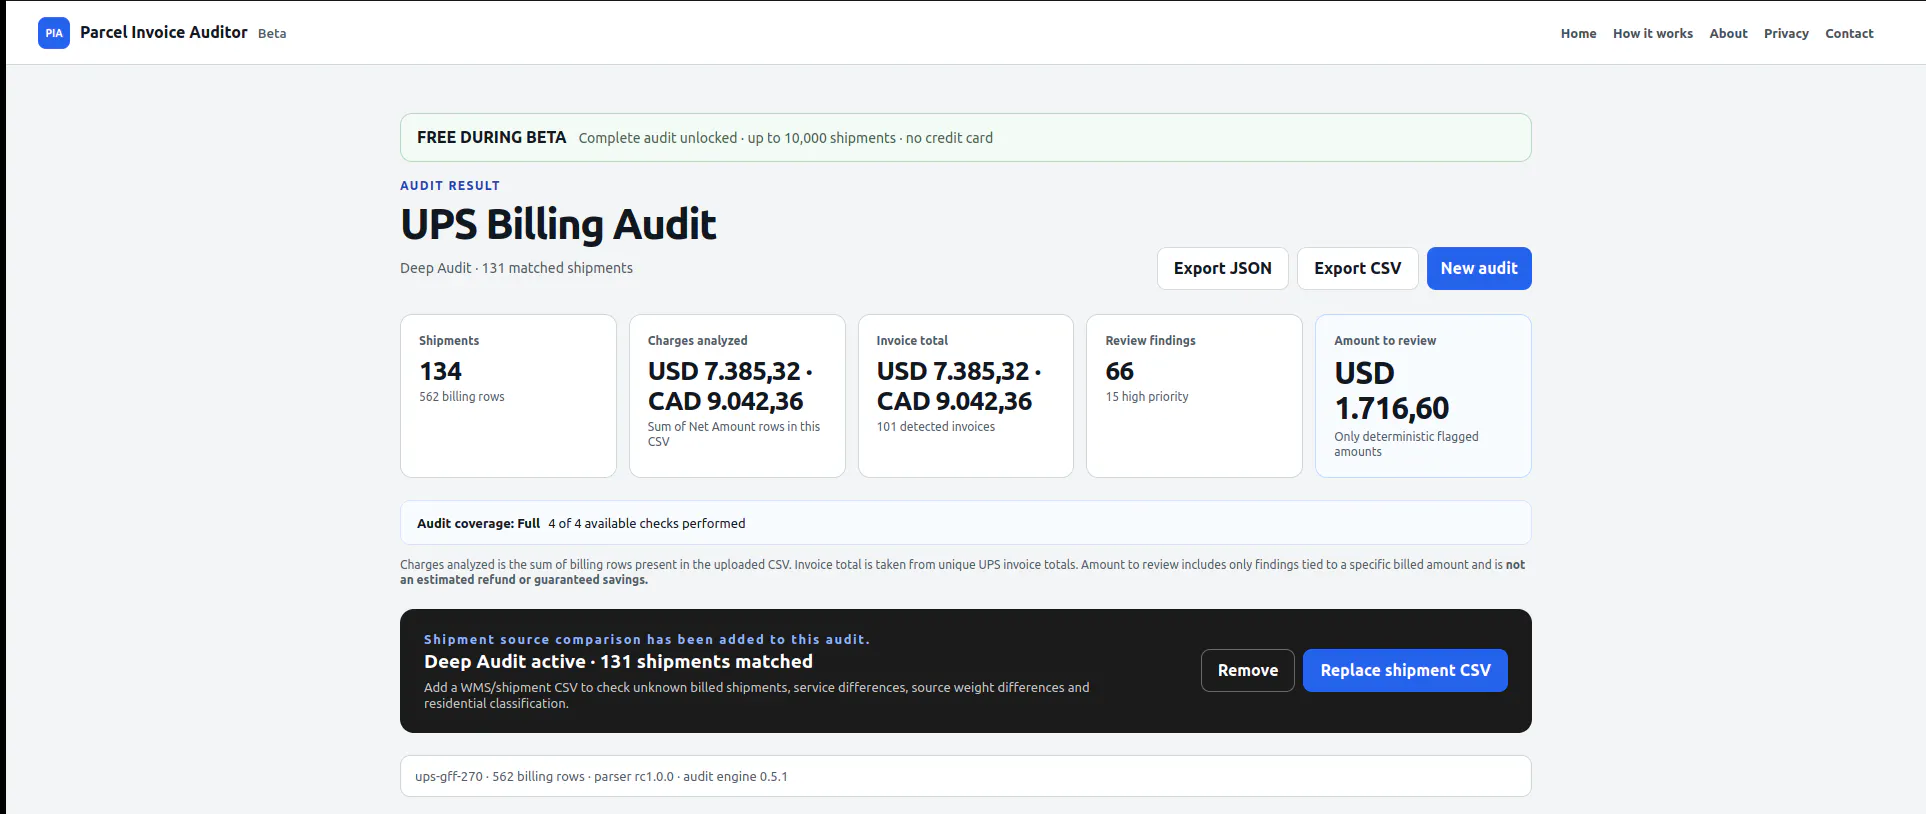The height and width of the screenshot is (814, 1926).
Task: Open the Parcel Invoice Auditor home title
Action: pos(163,32)
